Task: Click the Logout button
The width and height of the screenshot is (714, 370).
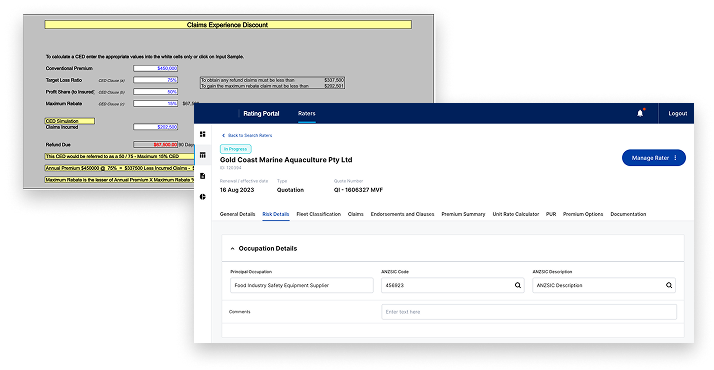Action: (x=678, y=113)
